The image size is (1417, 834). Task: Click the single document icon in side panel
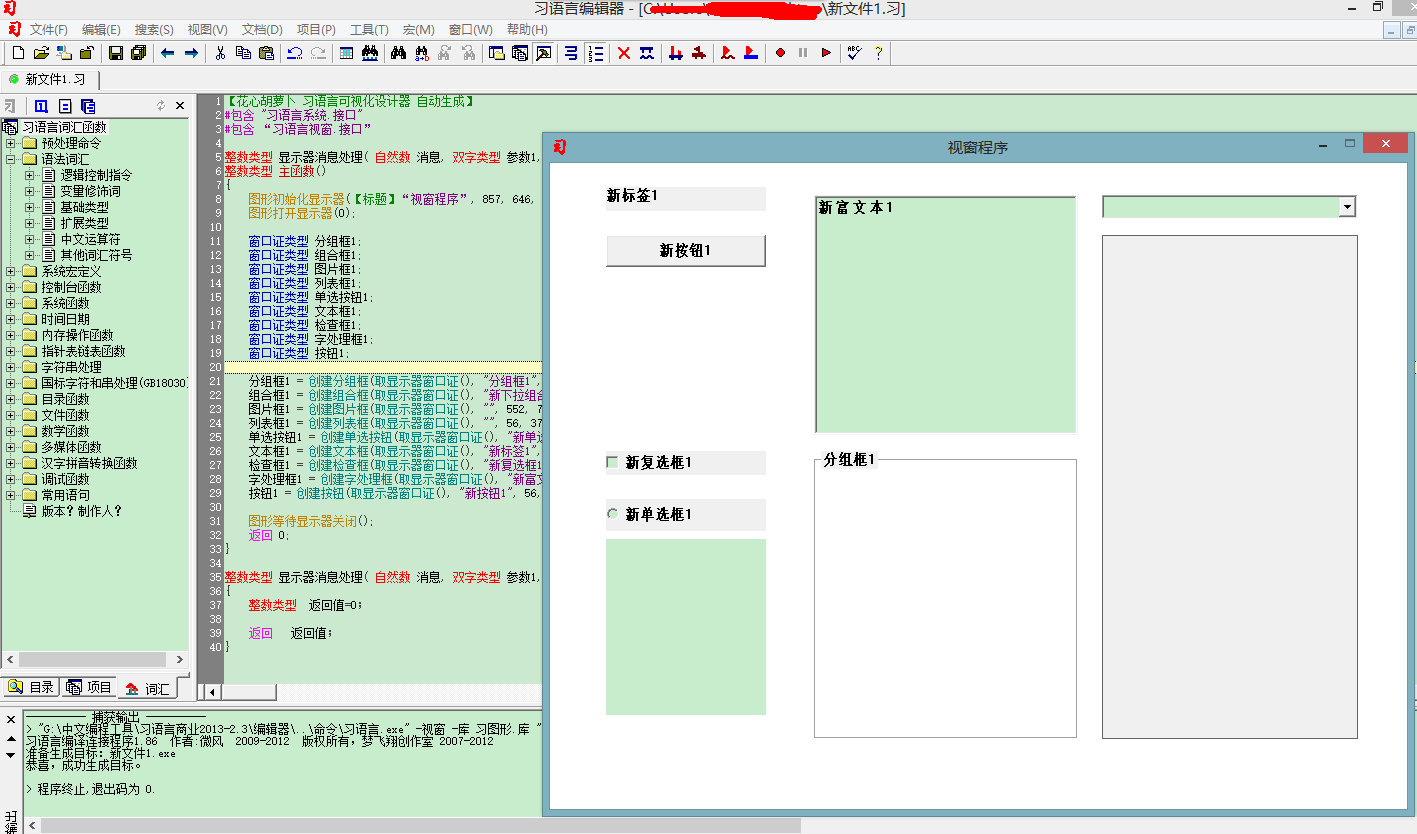pos(65,106)
